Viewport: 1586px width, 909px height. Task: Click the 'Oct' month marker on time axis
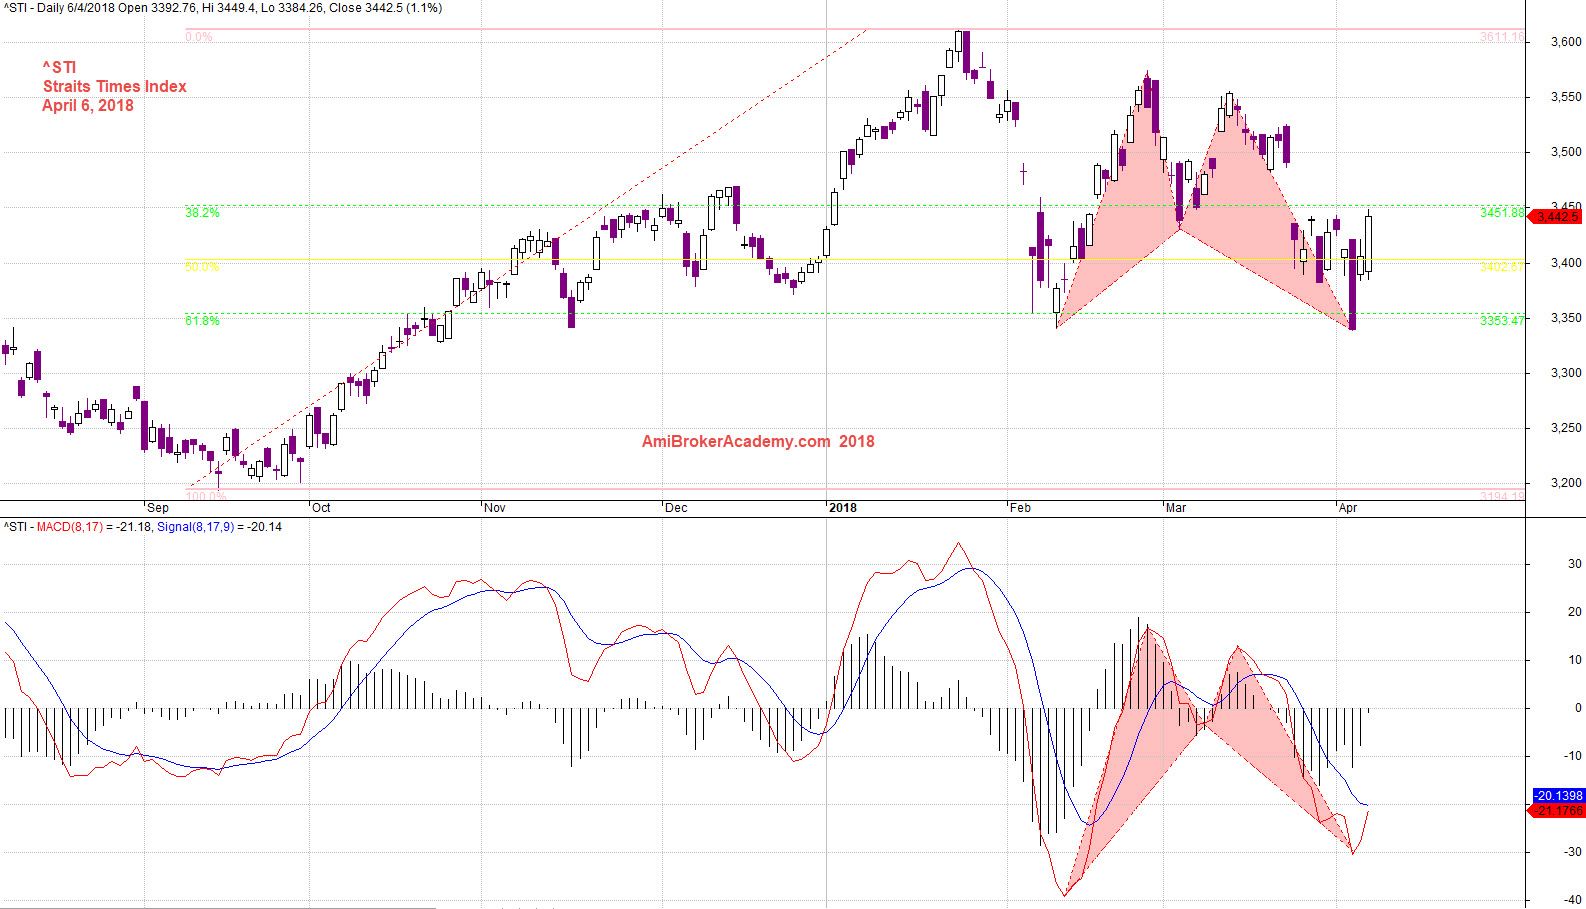(321, 508)
